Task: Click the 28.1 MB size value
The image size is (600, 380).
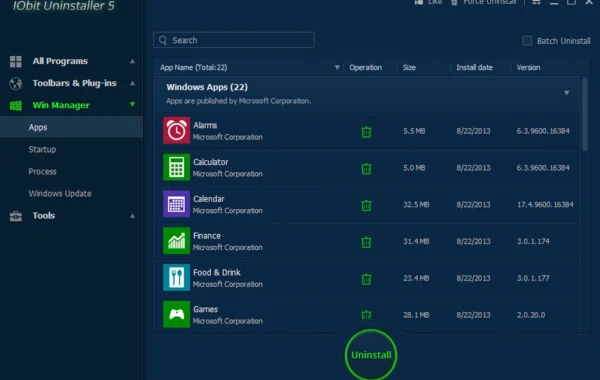Action: (x=416, y=315)
